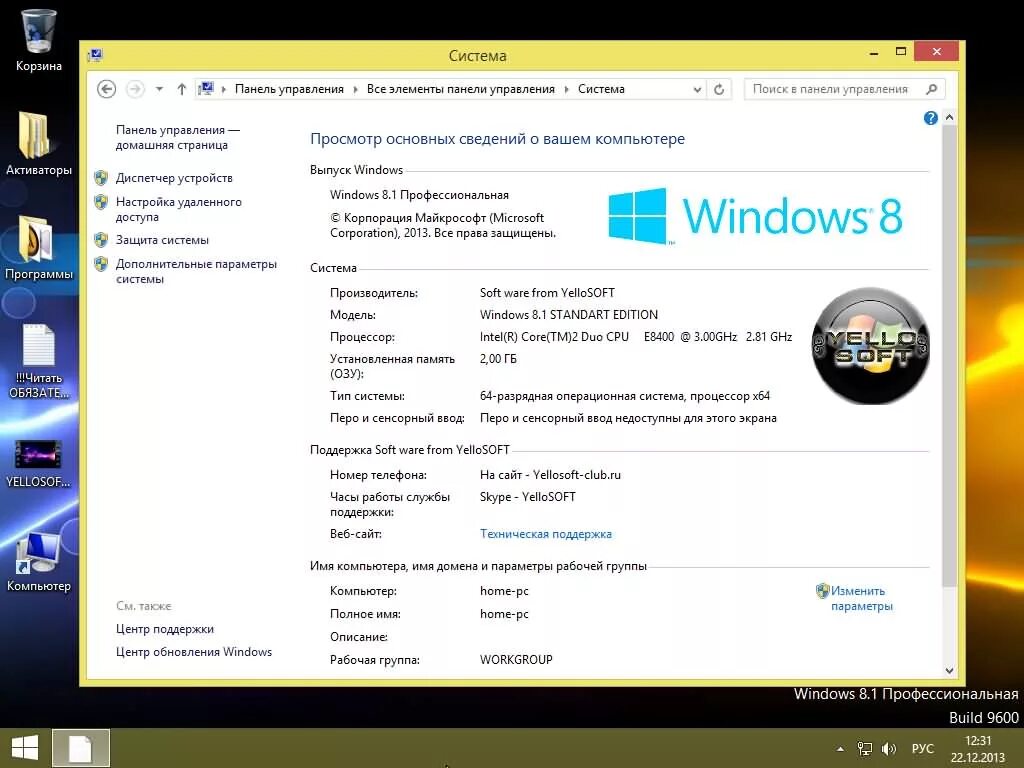Open Центр обновления Windows link
Viewport: 1024px width, 768px height.
coord(193,652)
